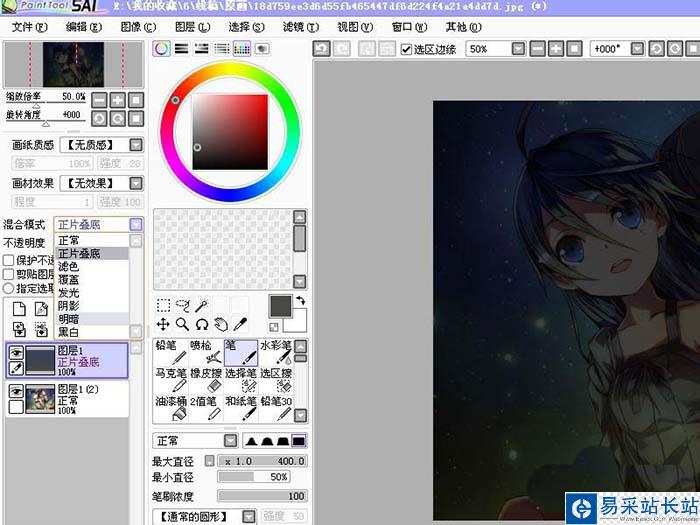The width and height of the screenshot is (700, 525).
Task: Collapse the 混合模式 blend mode dropdown
Action: click(136, 224)
